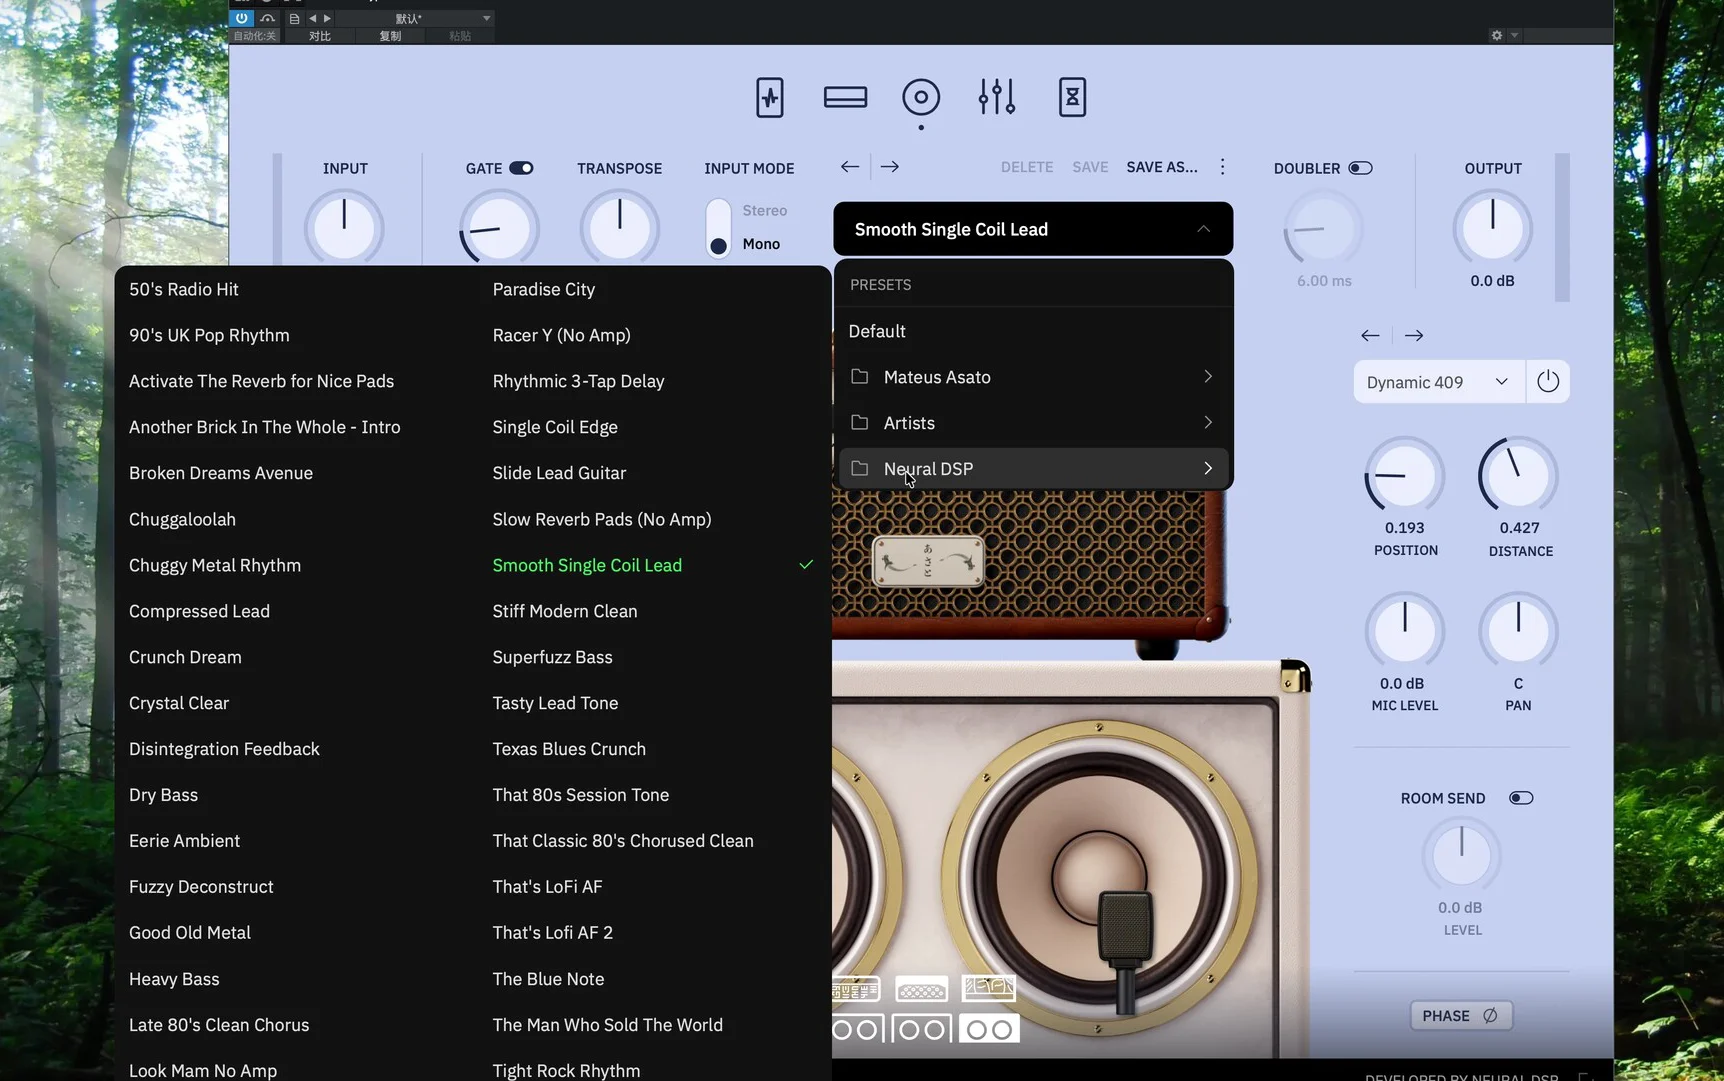This screenshot has width=1724, height=1081.
Task: Click the microphone power button icon
Action: point(1547,382)
